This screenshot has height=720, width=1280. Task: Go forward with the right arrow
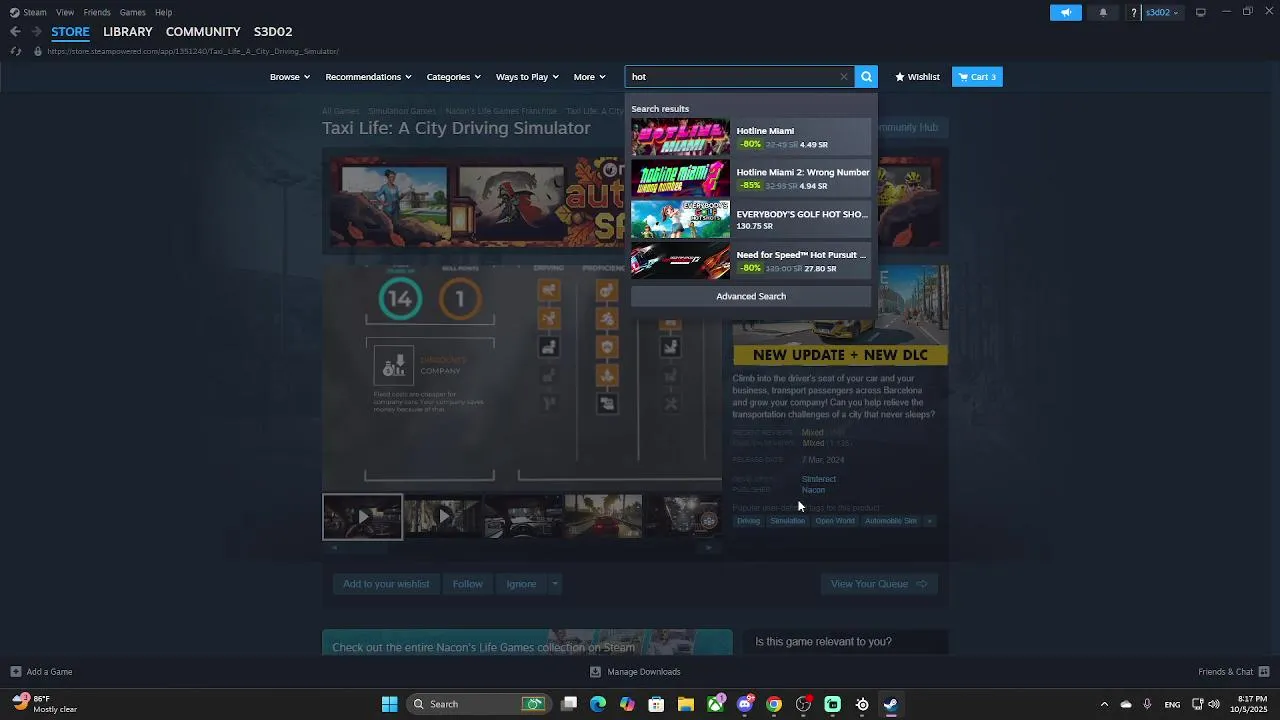36,32
